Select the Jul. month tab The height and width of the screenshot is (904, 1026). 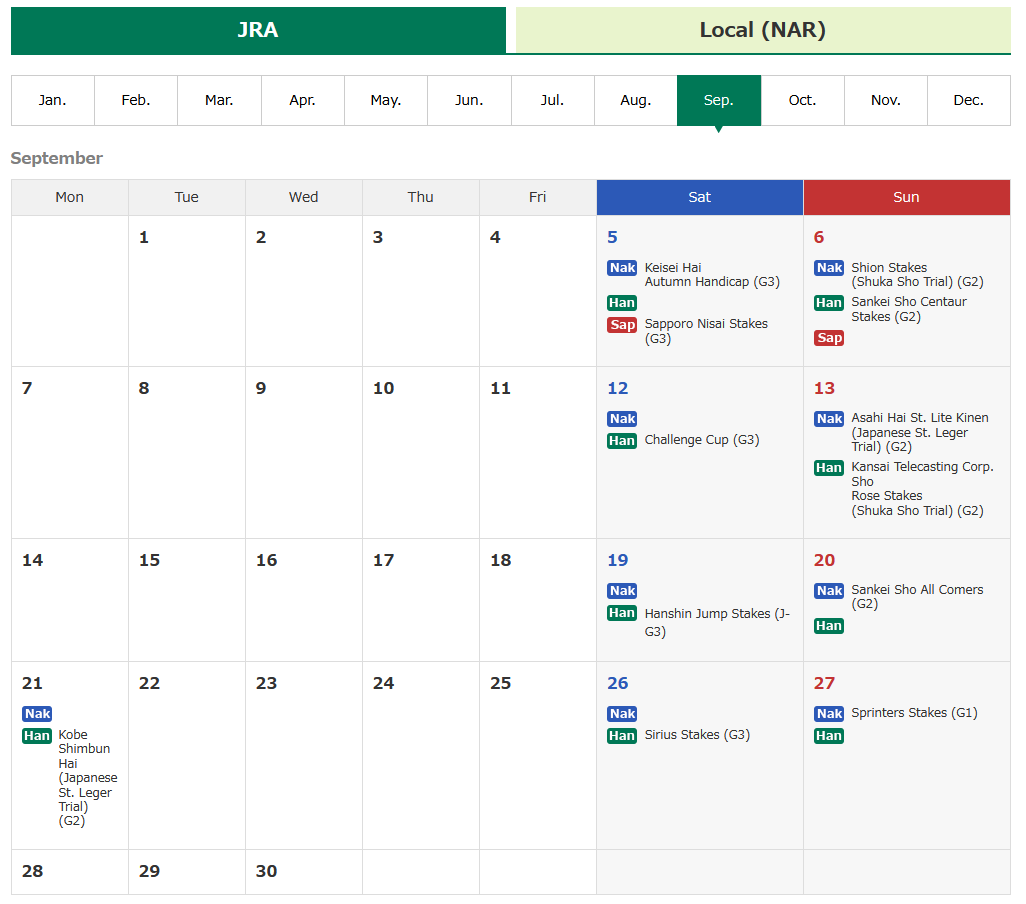[x=552, y=100]
